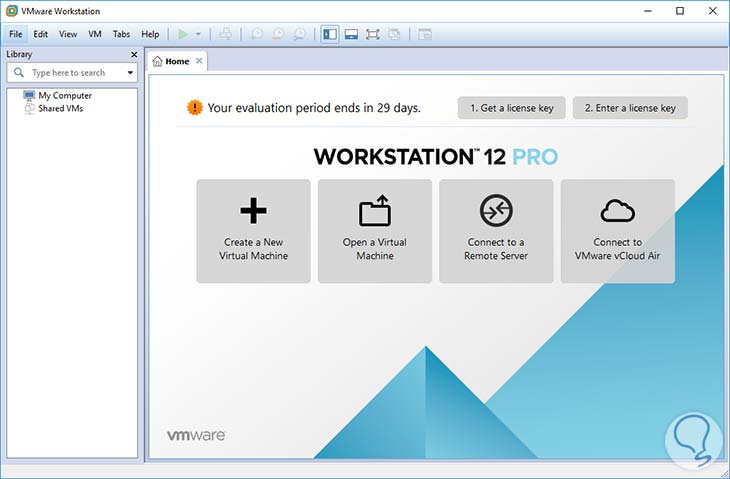Click the console view toolbar icon

425,34
